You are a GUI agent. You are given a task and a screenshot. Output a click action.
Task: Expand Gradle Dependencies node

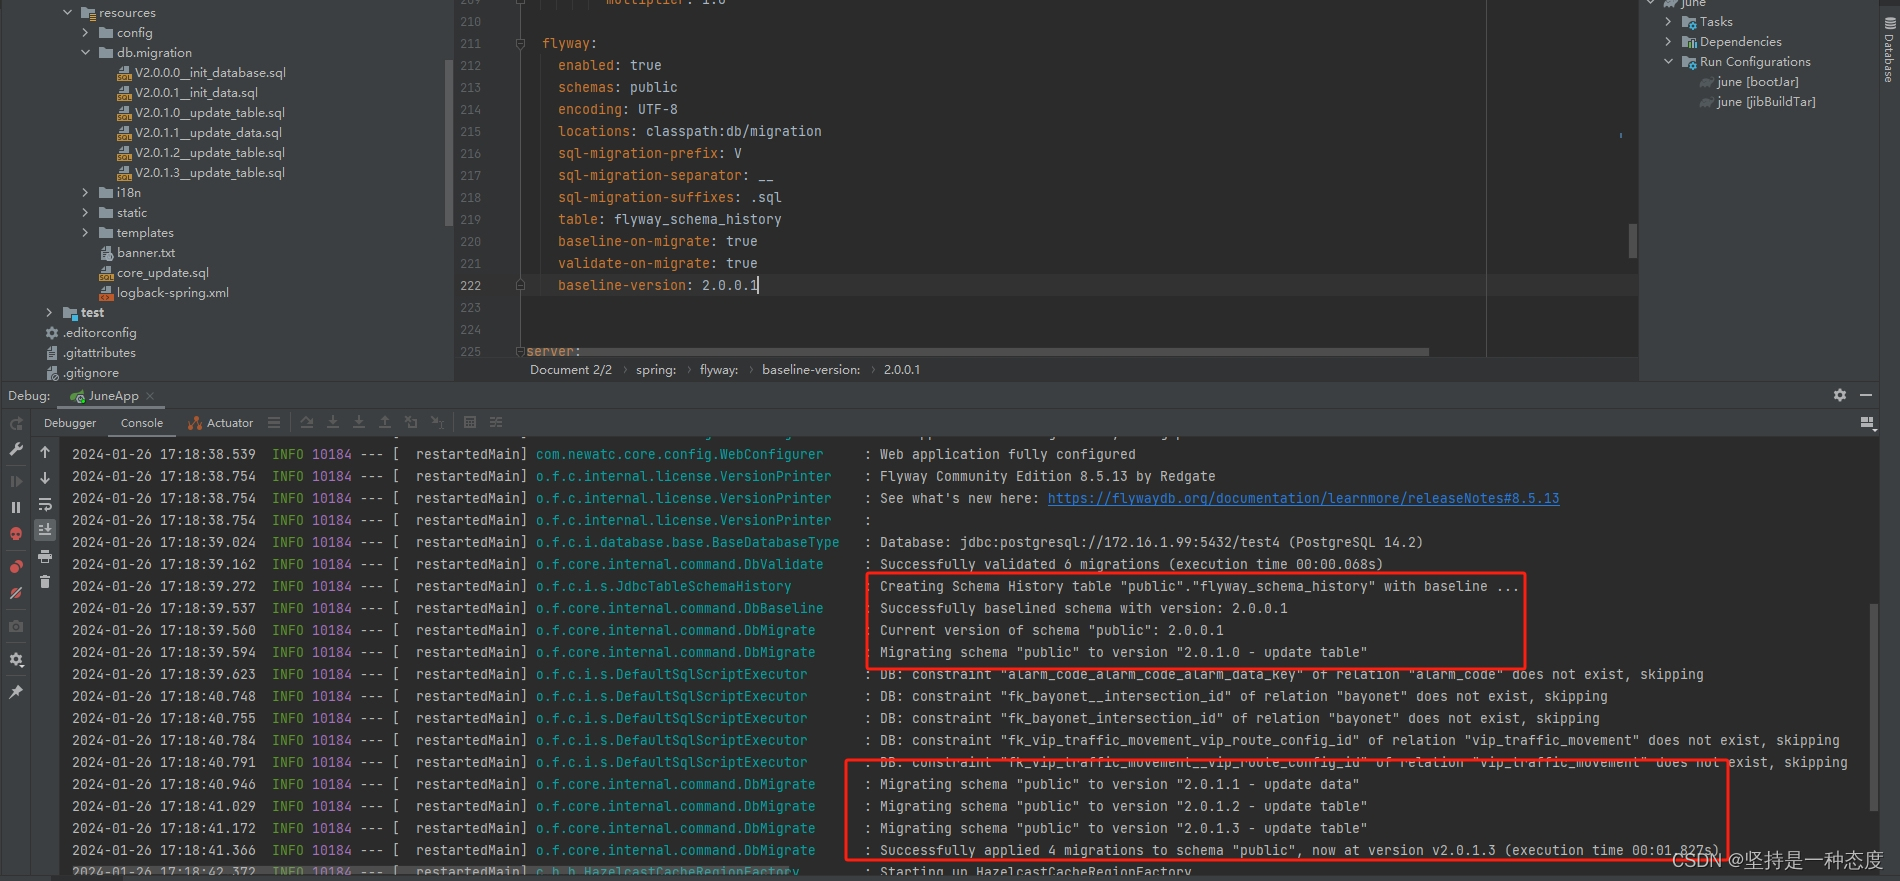1668,42
